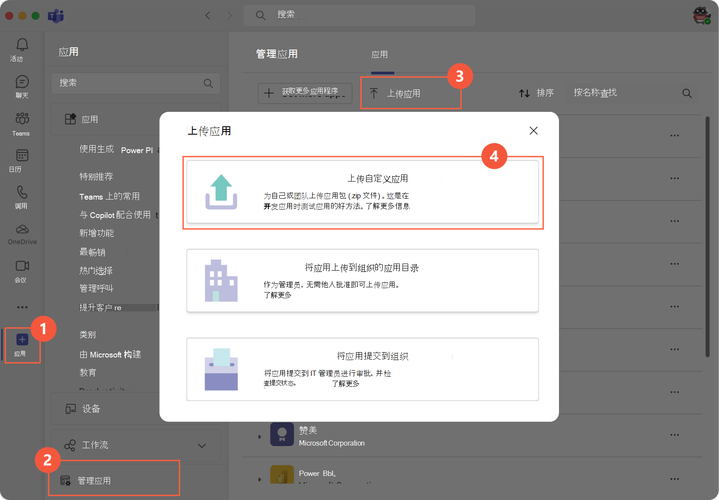Open the 类别 heading
Screen dimensions: 719x500
[x=88, y=335]
